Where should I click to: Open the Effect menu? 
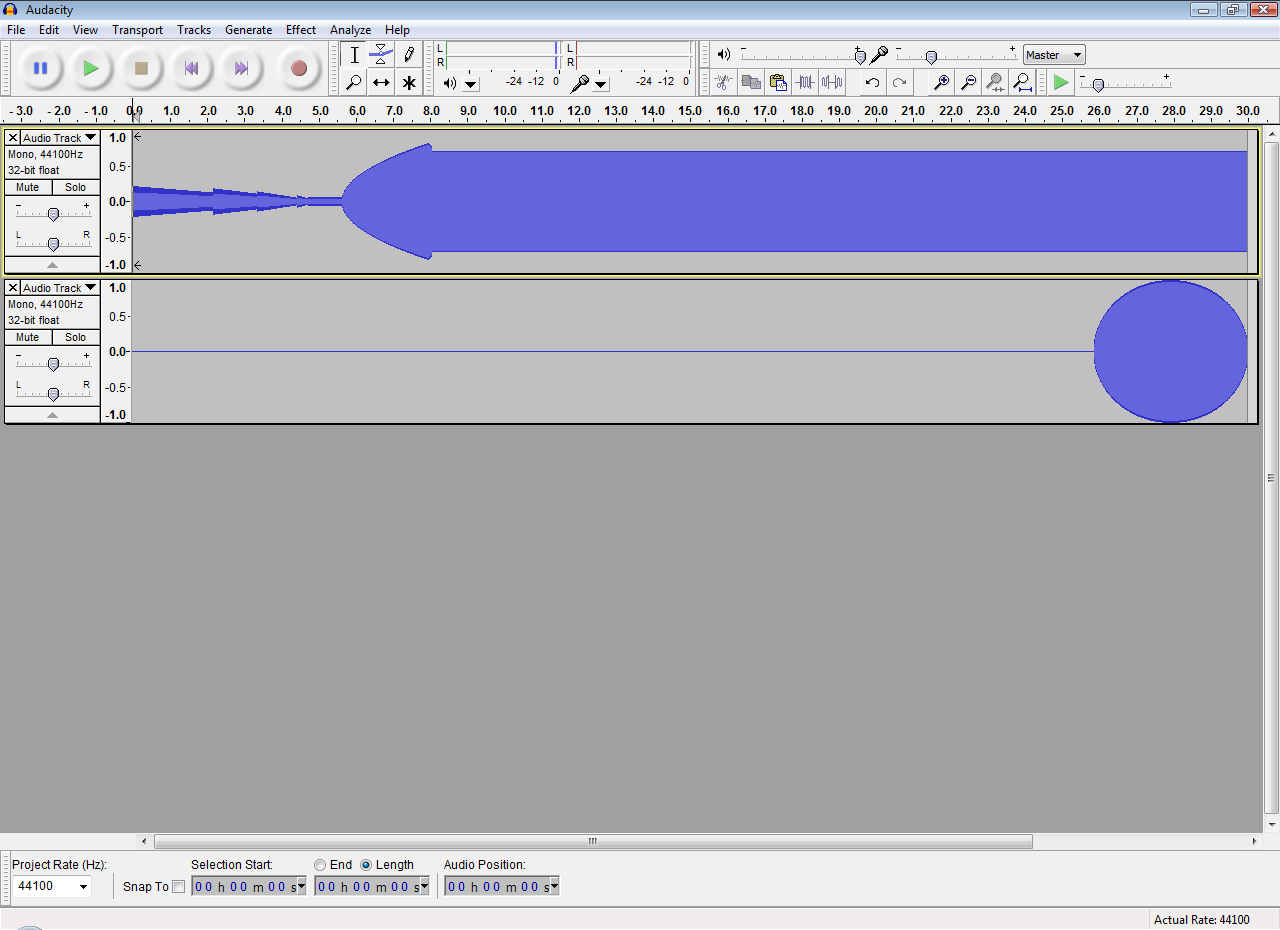pos(301,30)
